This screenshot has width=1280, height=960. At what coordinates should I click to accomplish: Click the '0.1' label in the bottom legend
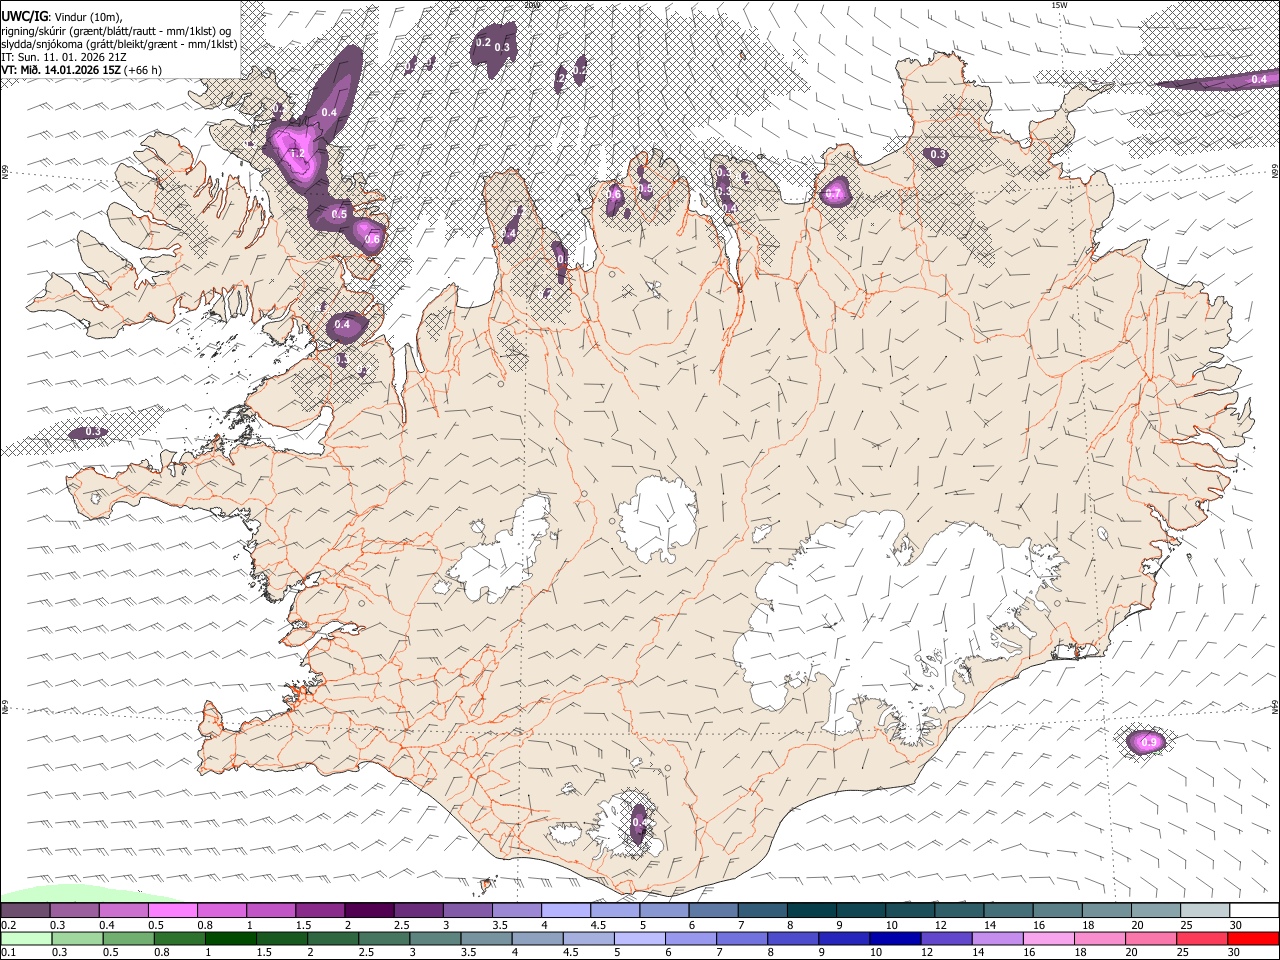(9, 952)
